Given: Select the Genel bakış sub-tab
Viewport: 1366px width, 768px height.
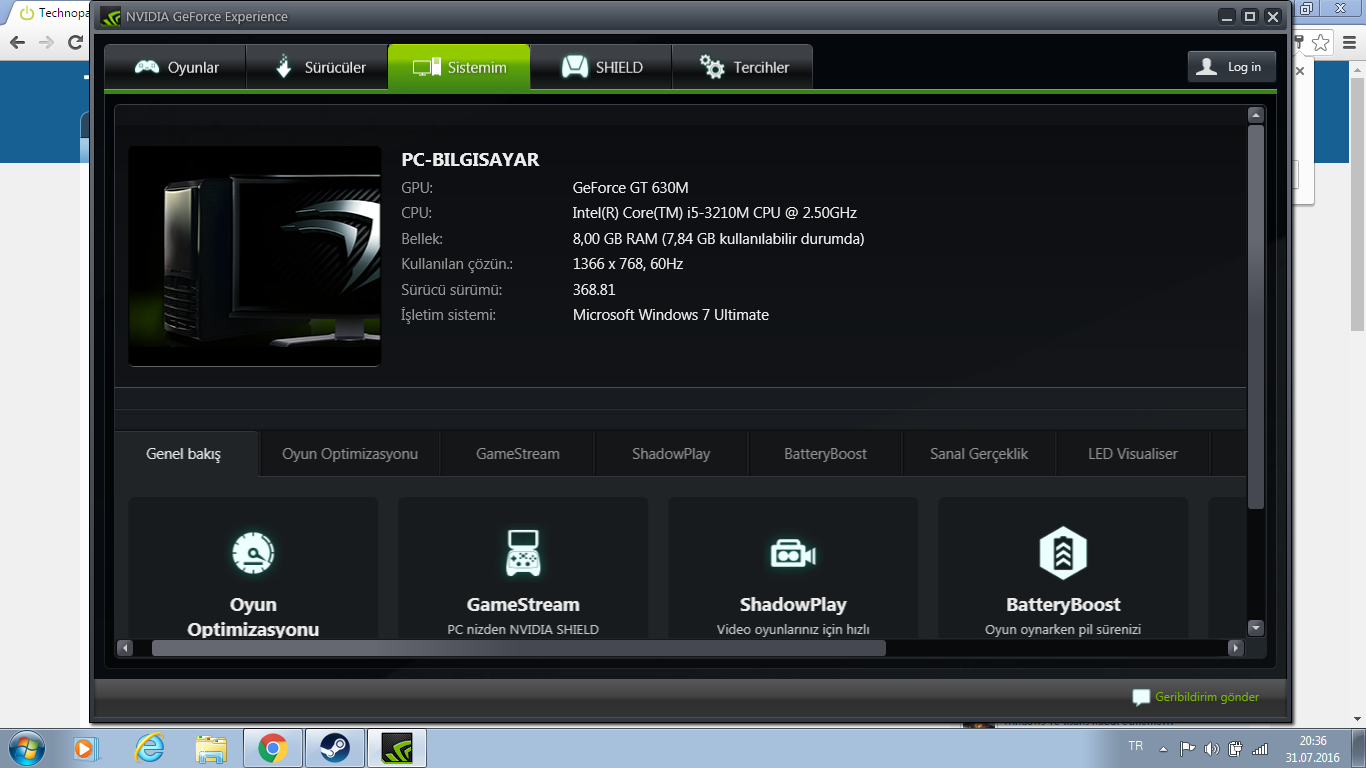Looking at the screenshot, I should coord(184,454).
